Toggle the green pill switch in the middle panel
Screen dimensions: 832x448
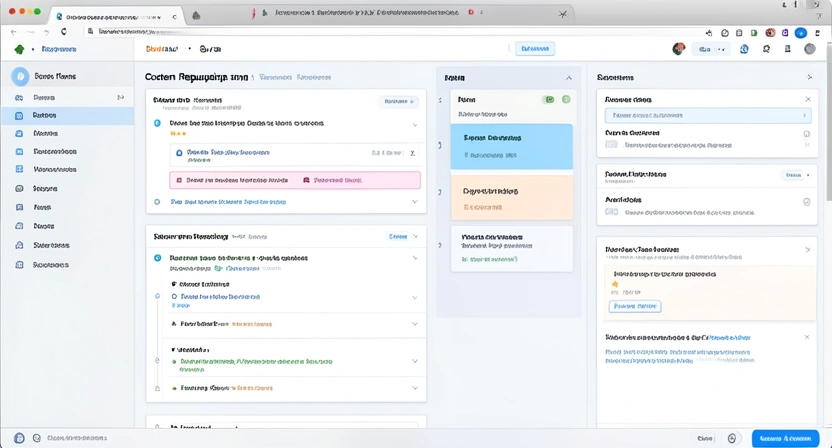[x=549, y=99]
